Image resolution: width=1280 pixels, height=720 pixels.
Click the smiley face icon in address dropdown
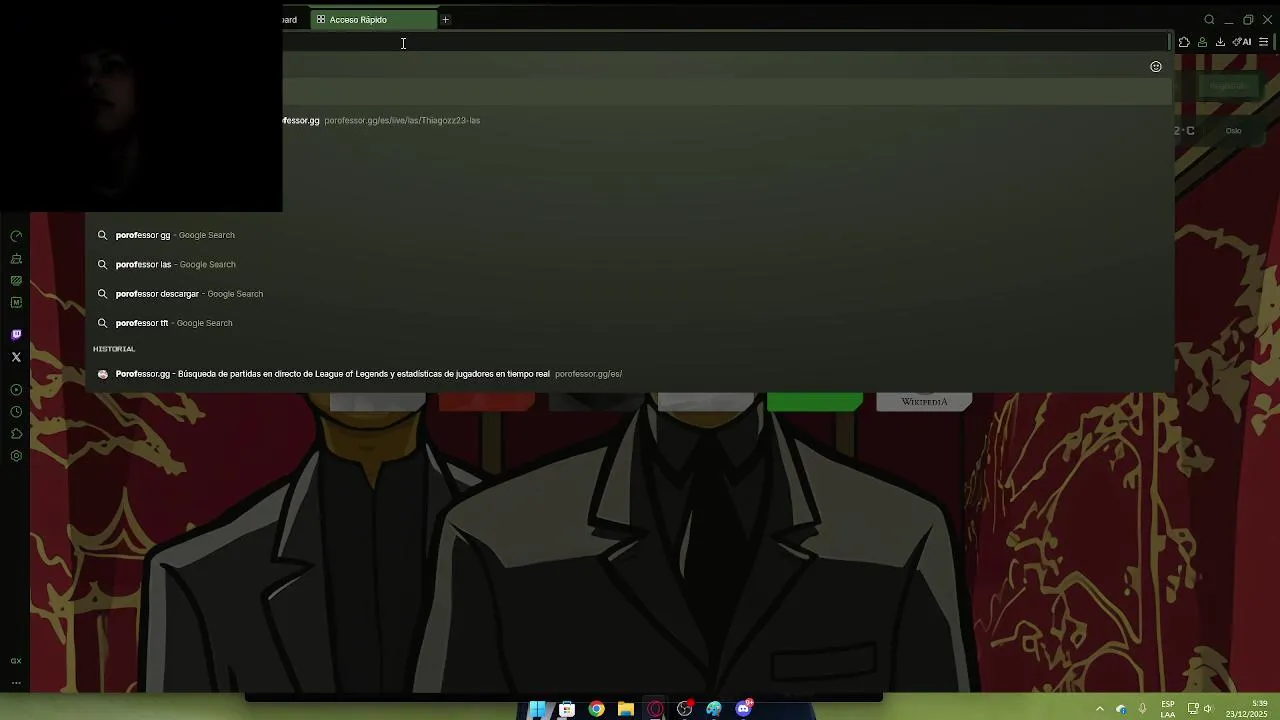click(x=1156, y=67)
